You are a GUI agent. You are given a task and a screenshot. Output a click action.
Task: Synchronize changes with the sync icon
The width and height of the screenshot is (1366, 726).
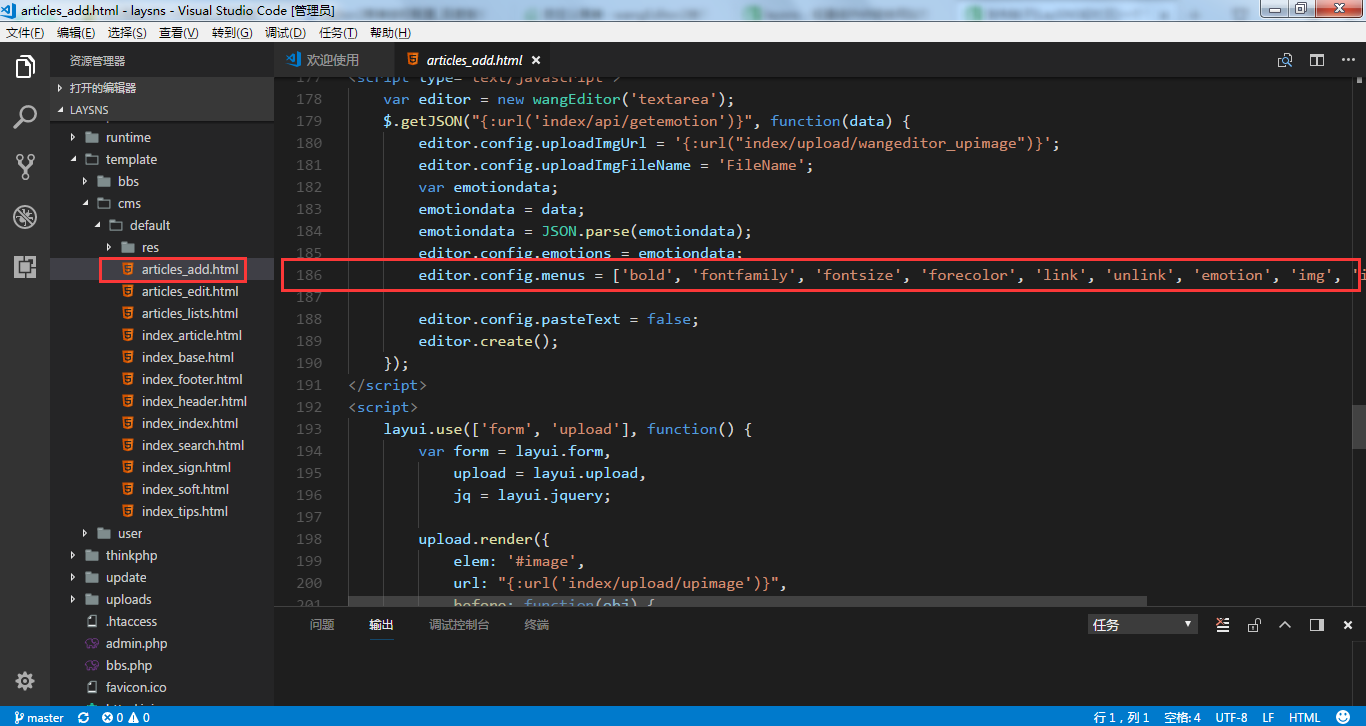[84, 717]
